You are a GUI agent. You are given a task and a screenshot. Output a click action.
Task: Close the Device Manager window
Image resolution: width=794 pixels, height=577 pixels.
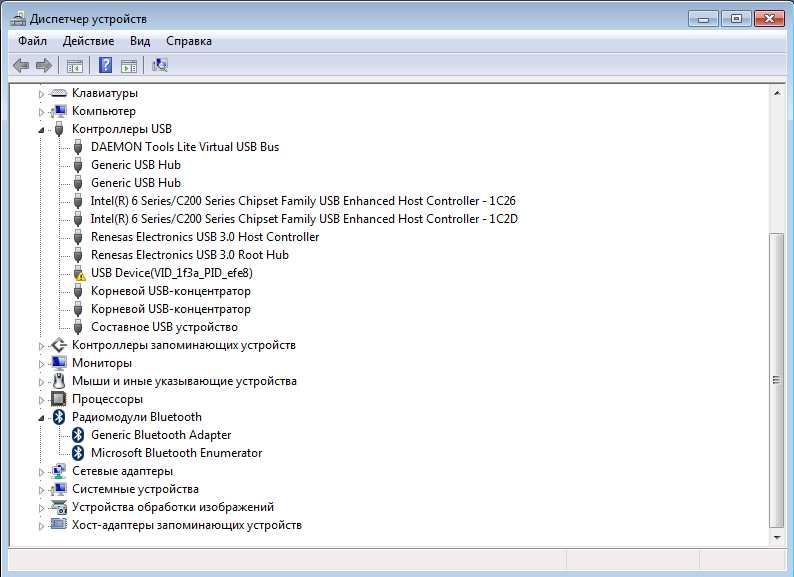point(770,19)
